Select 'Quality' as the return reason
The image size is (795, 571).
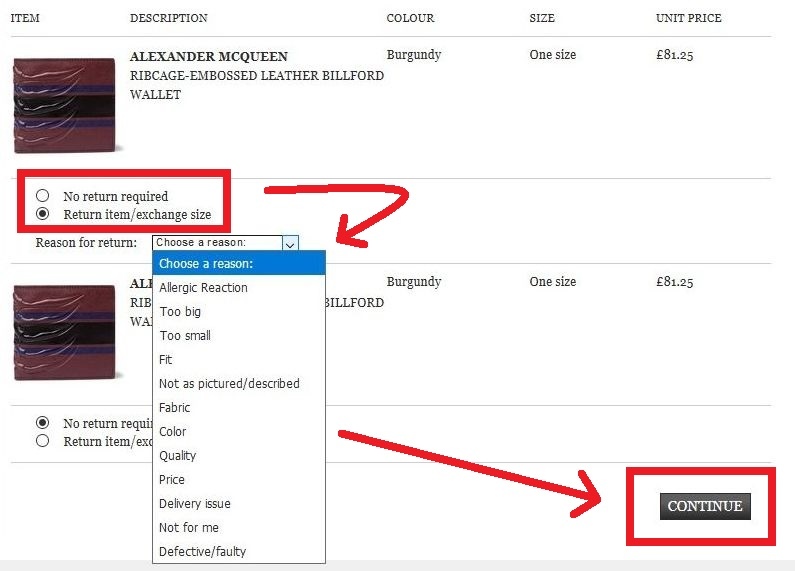[x=239, y=455]
